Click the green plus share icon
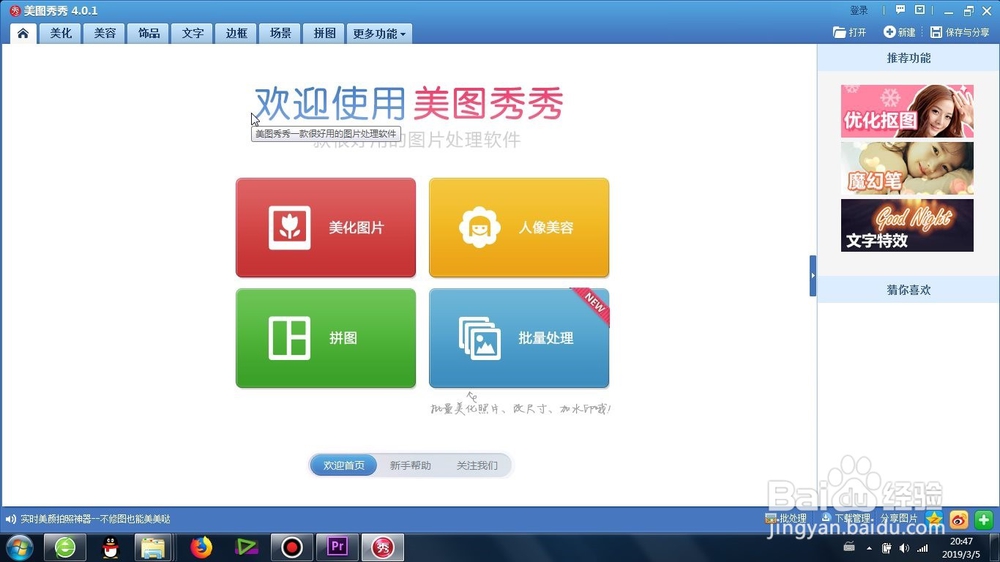Viewport: 1000px width, 562px height. pos(983,519)
